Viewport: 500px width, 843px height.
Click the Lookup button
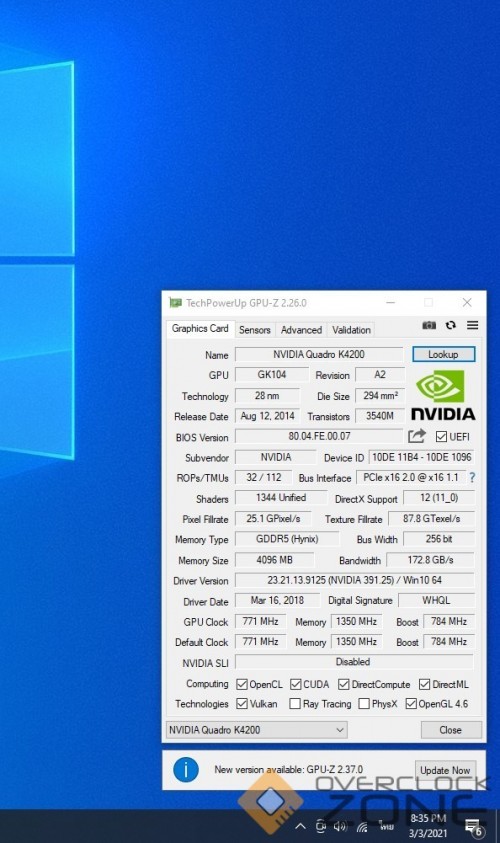444,354
